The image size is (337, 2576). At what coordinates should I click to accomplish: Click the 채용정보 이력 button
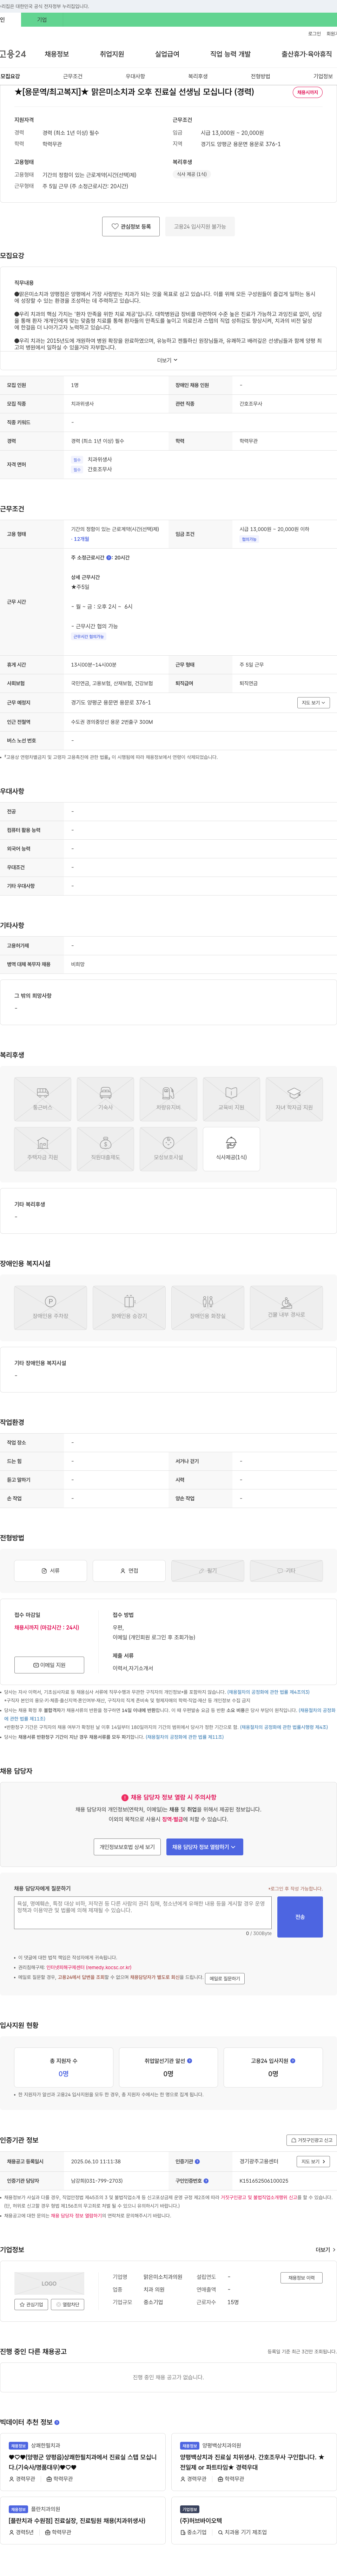click(301, 2278)
